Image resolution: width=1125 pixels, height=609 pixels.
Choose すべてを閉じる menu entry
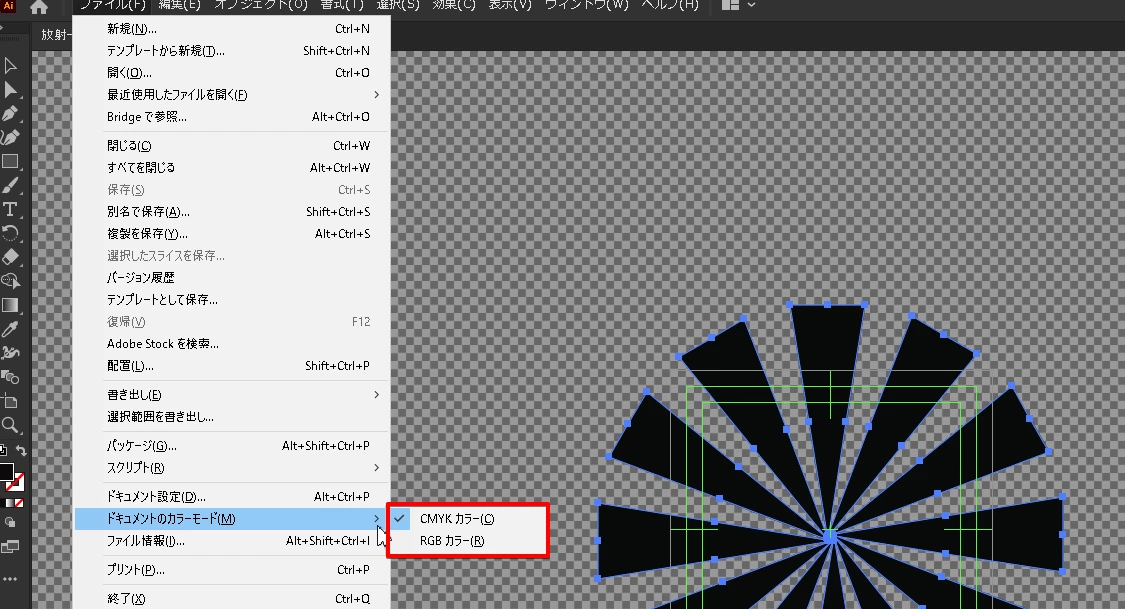pyautogui.click(x=232, y=167)
